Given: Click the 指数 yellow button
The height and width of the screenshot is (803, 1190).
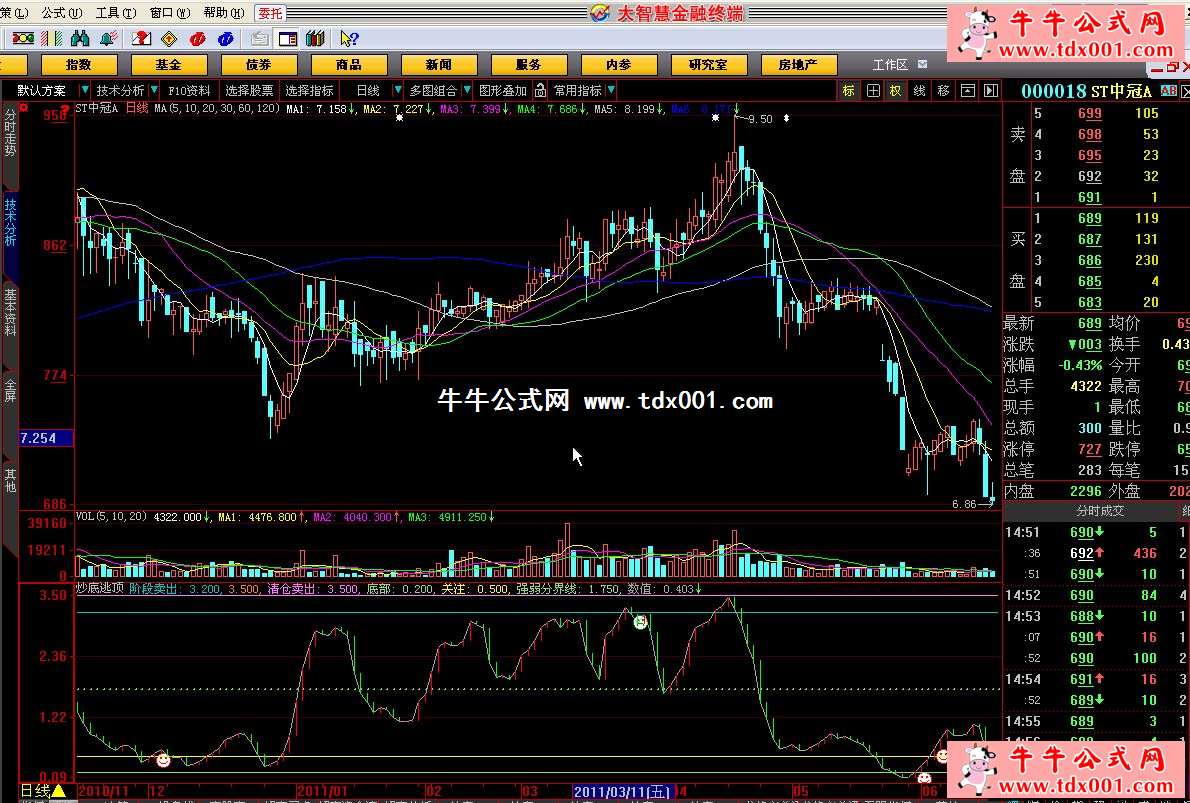Looking at the screenshot, I should click(79, 65).
